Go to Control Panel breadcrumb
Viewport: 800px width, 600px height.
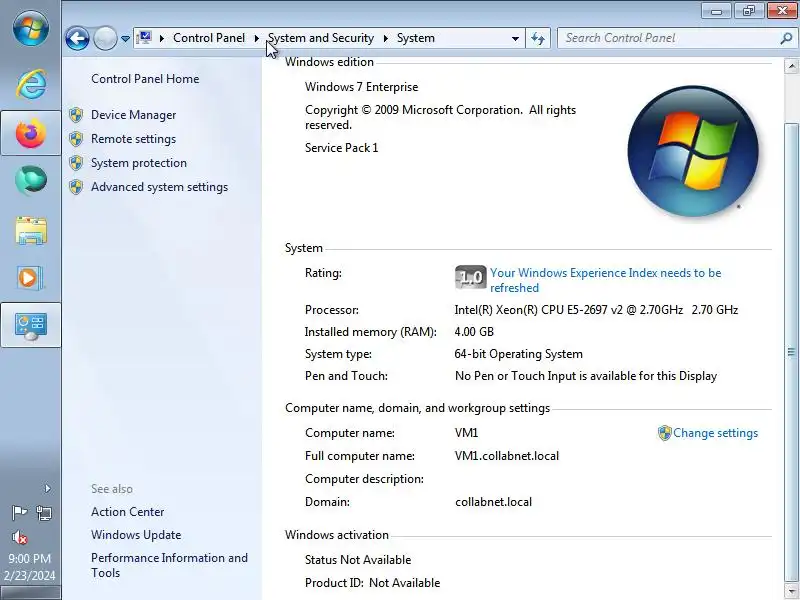pos(209,38)
